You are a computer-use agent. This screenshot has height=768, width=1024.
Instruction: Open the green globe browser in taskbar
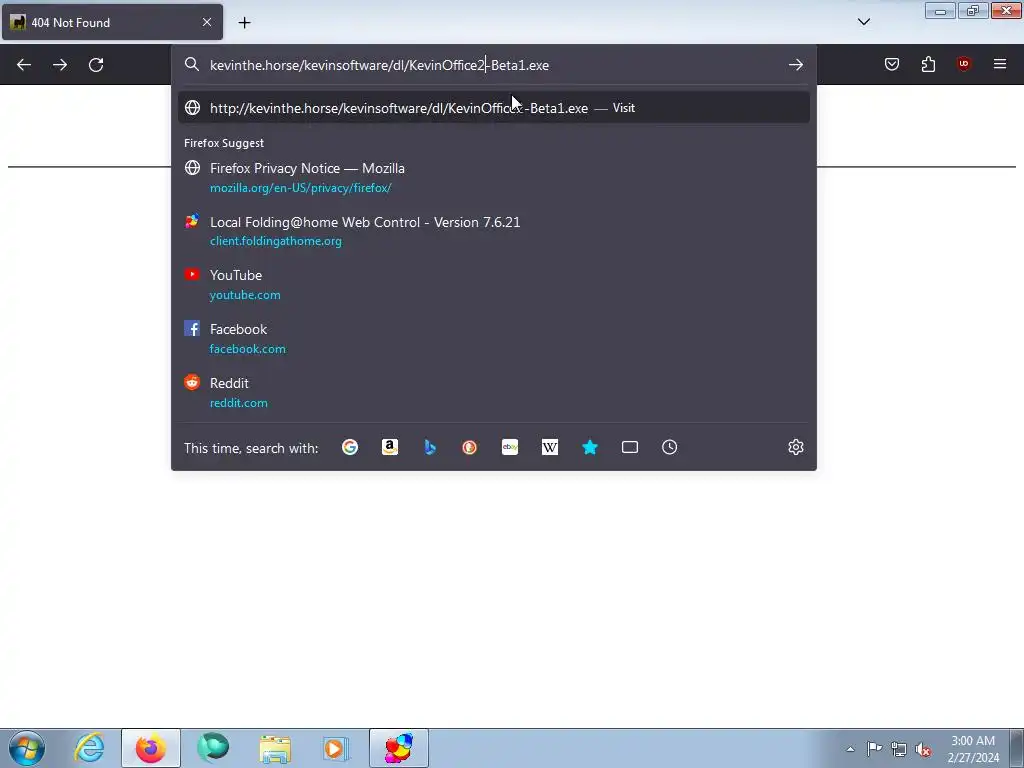click(213, 748)
